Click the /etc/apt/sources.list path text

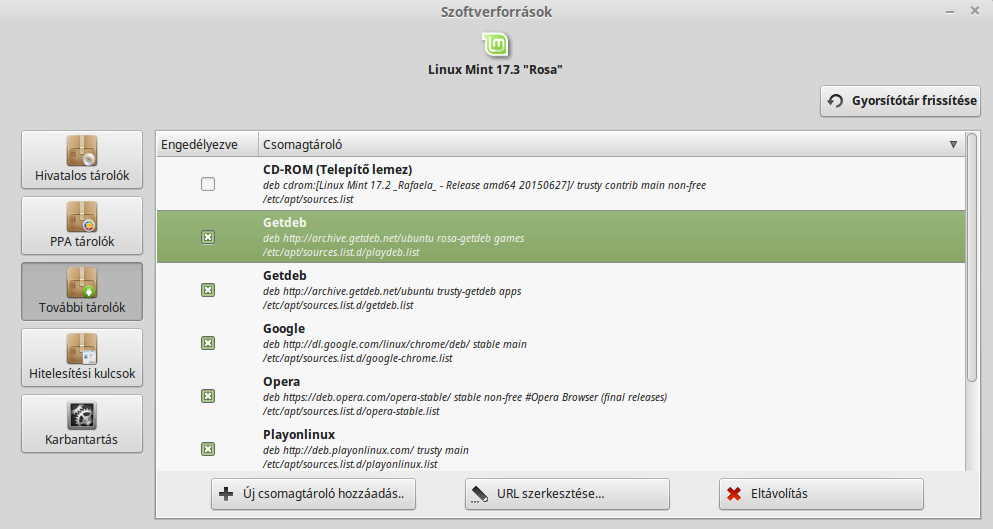(x=308, y=199)
